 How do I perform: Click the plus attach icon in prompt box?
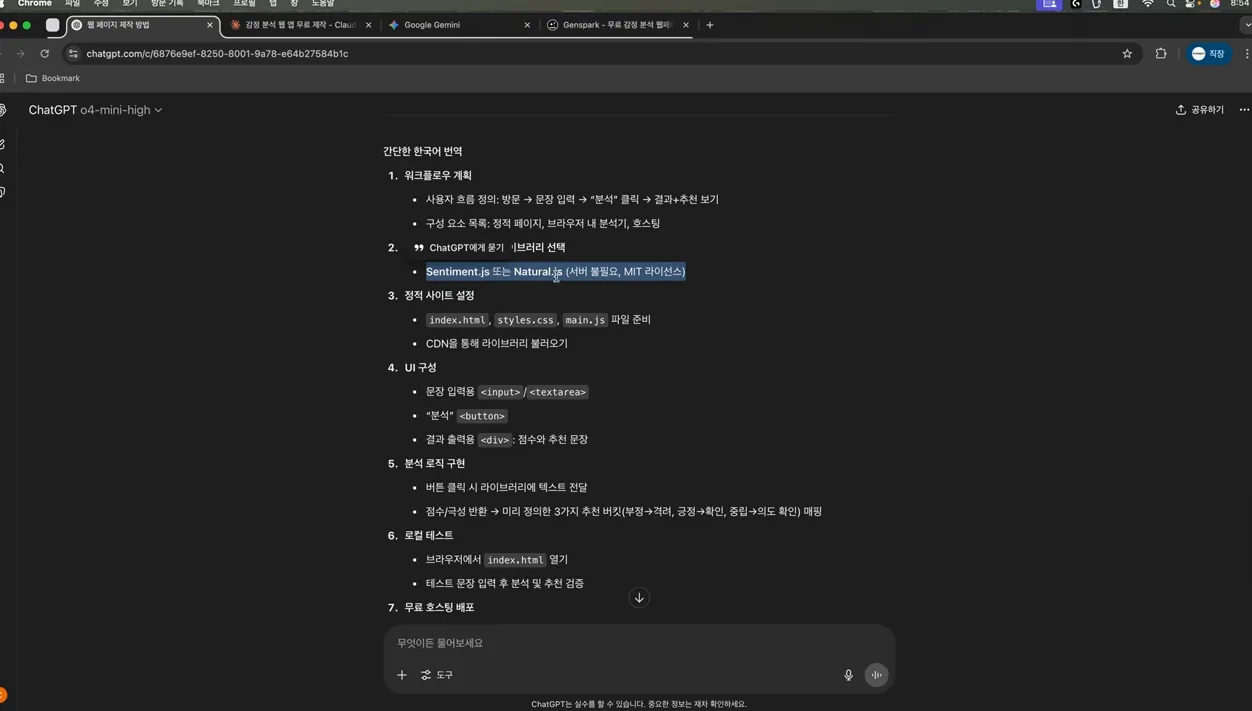402,675
